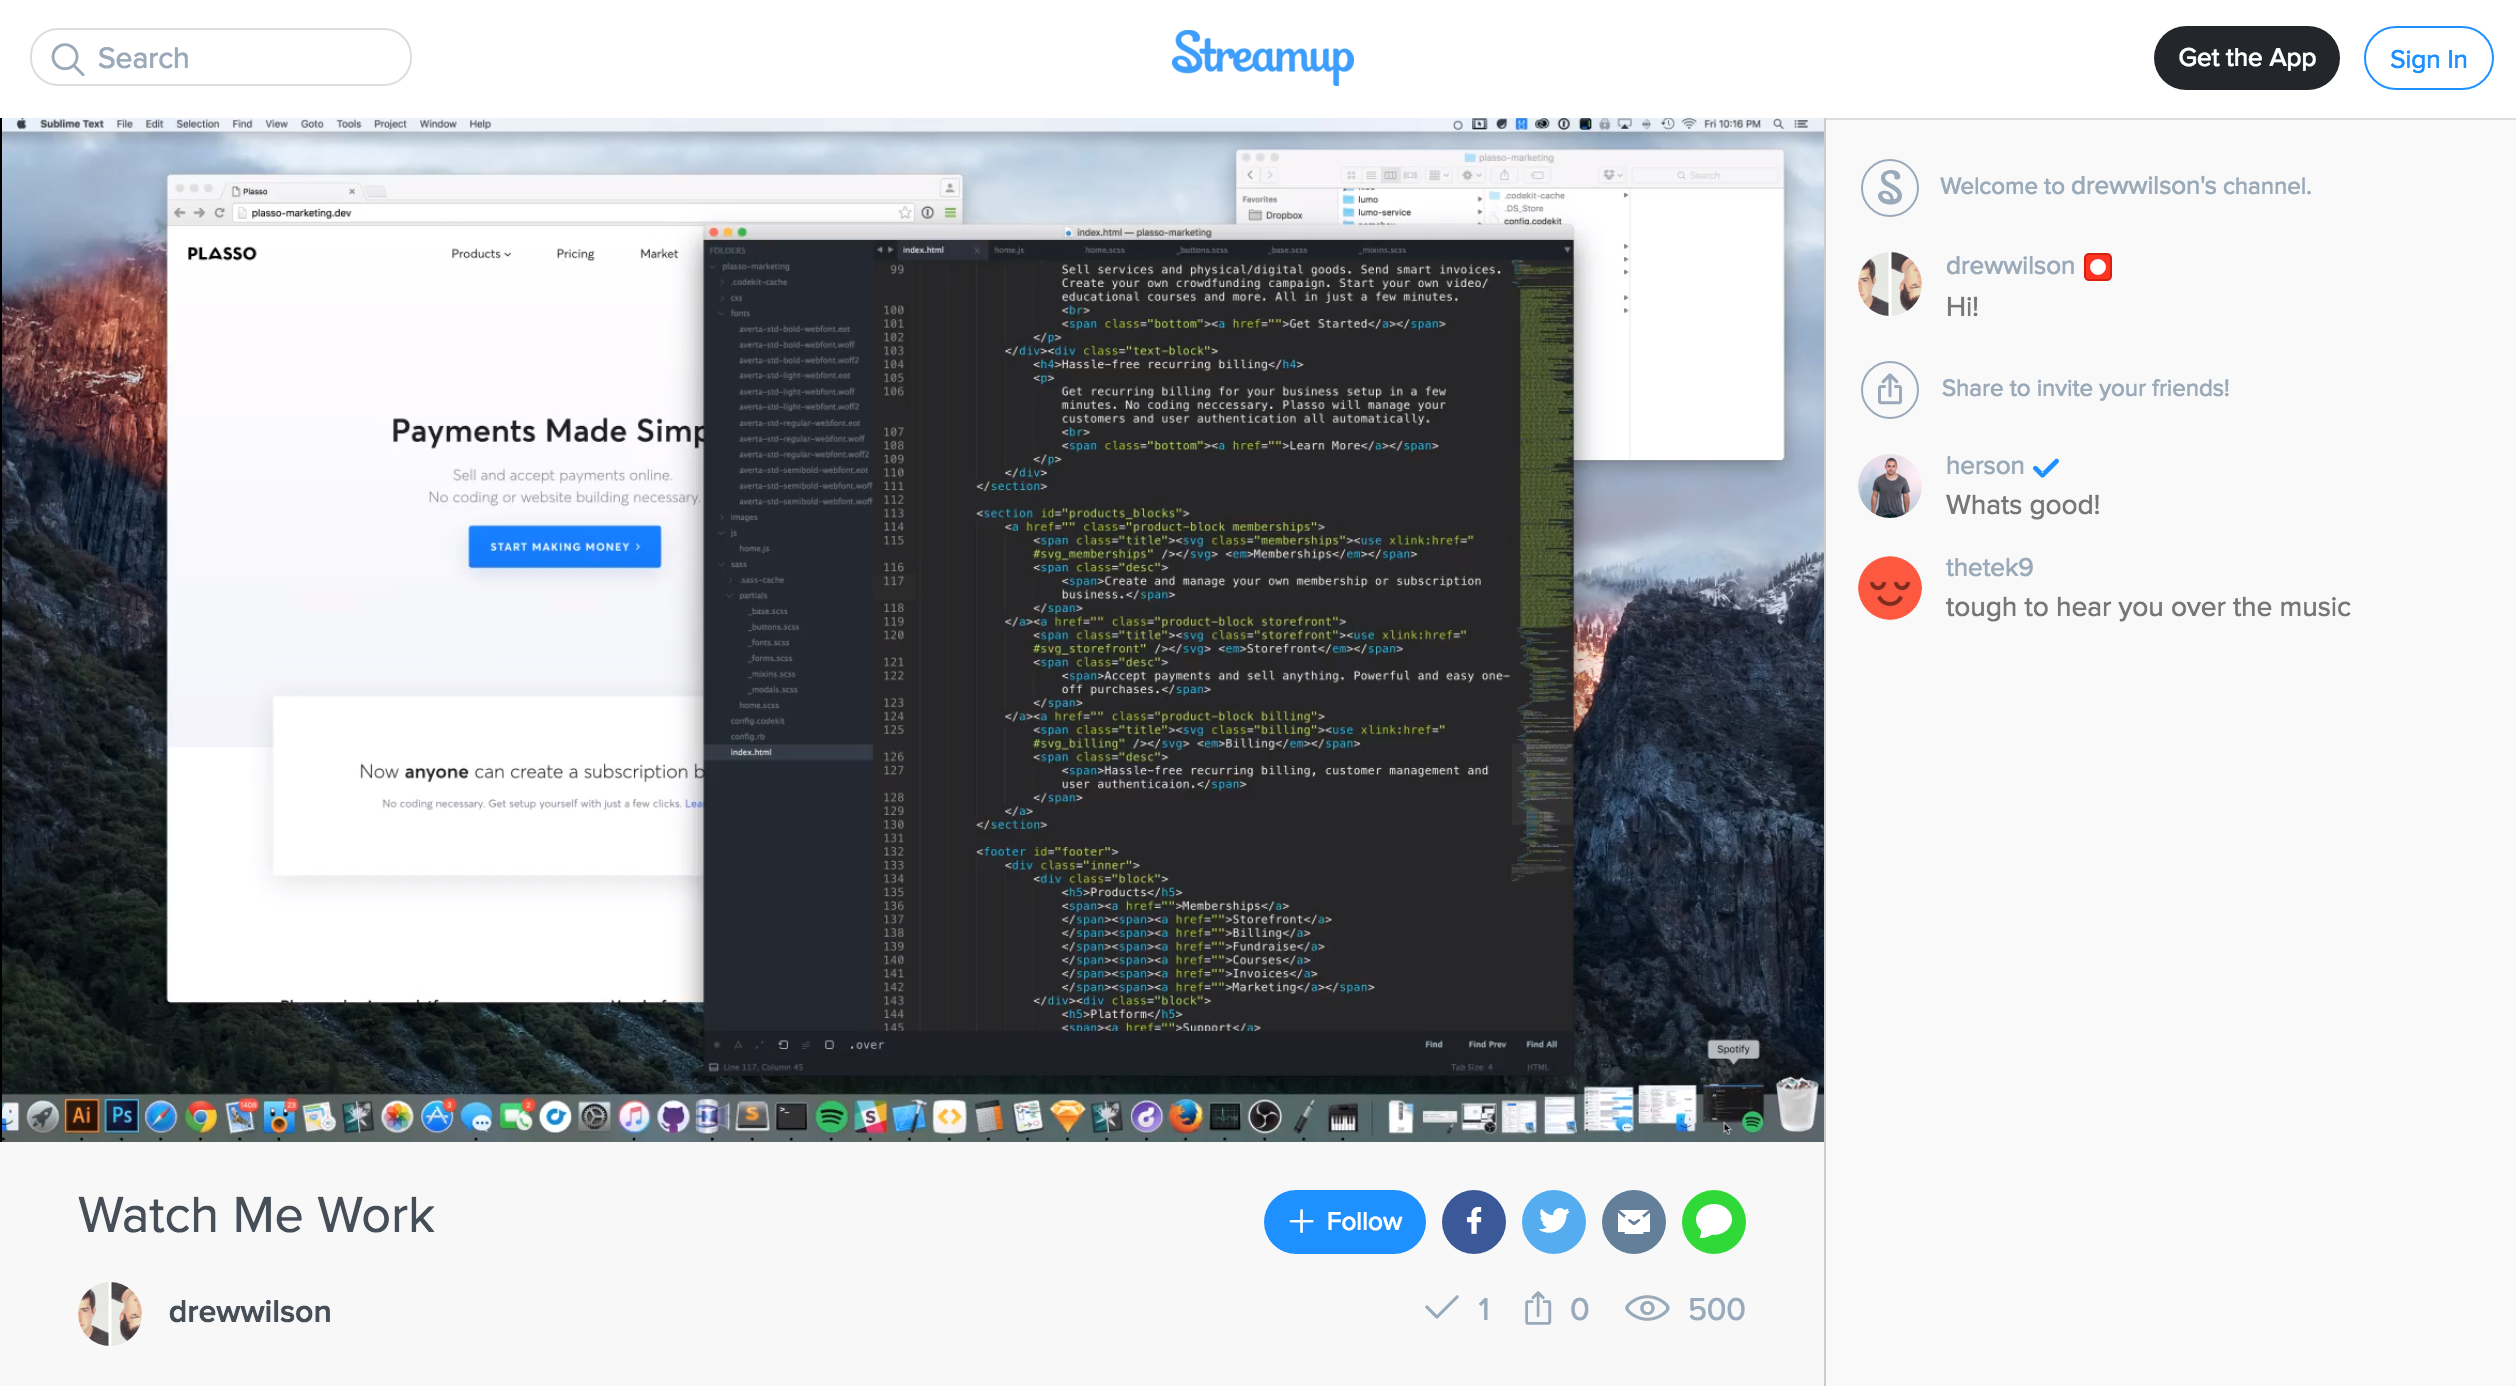Share the stream via the email icon
Viewport: 2516px width, 1386px height.
[1633, 1221]
